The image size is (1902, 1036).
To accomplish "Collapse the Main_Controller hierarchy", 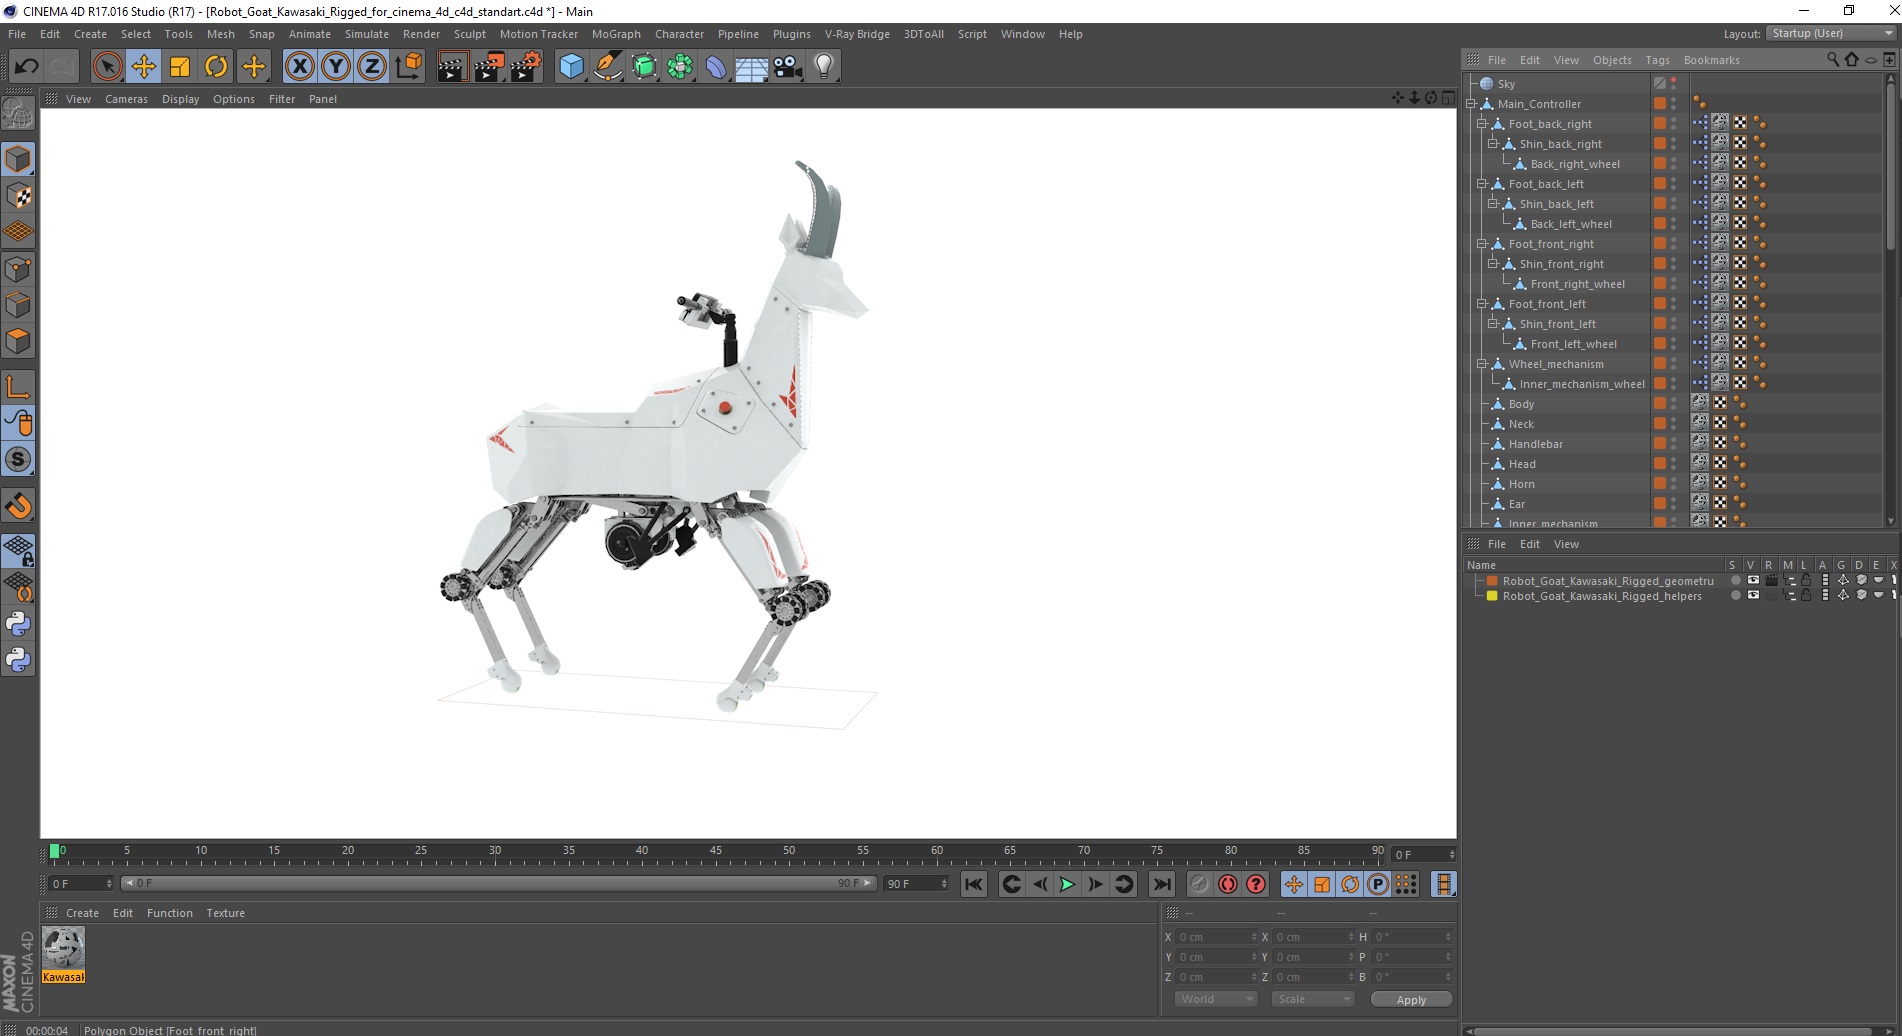I will tap(1471, 104).
